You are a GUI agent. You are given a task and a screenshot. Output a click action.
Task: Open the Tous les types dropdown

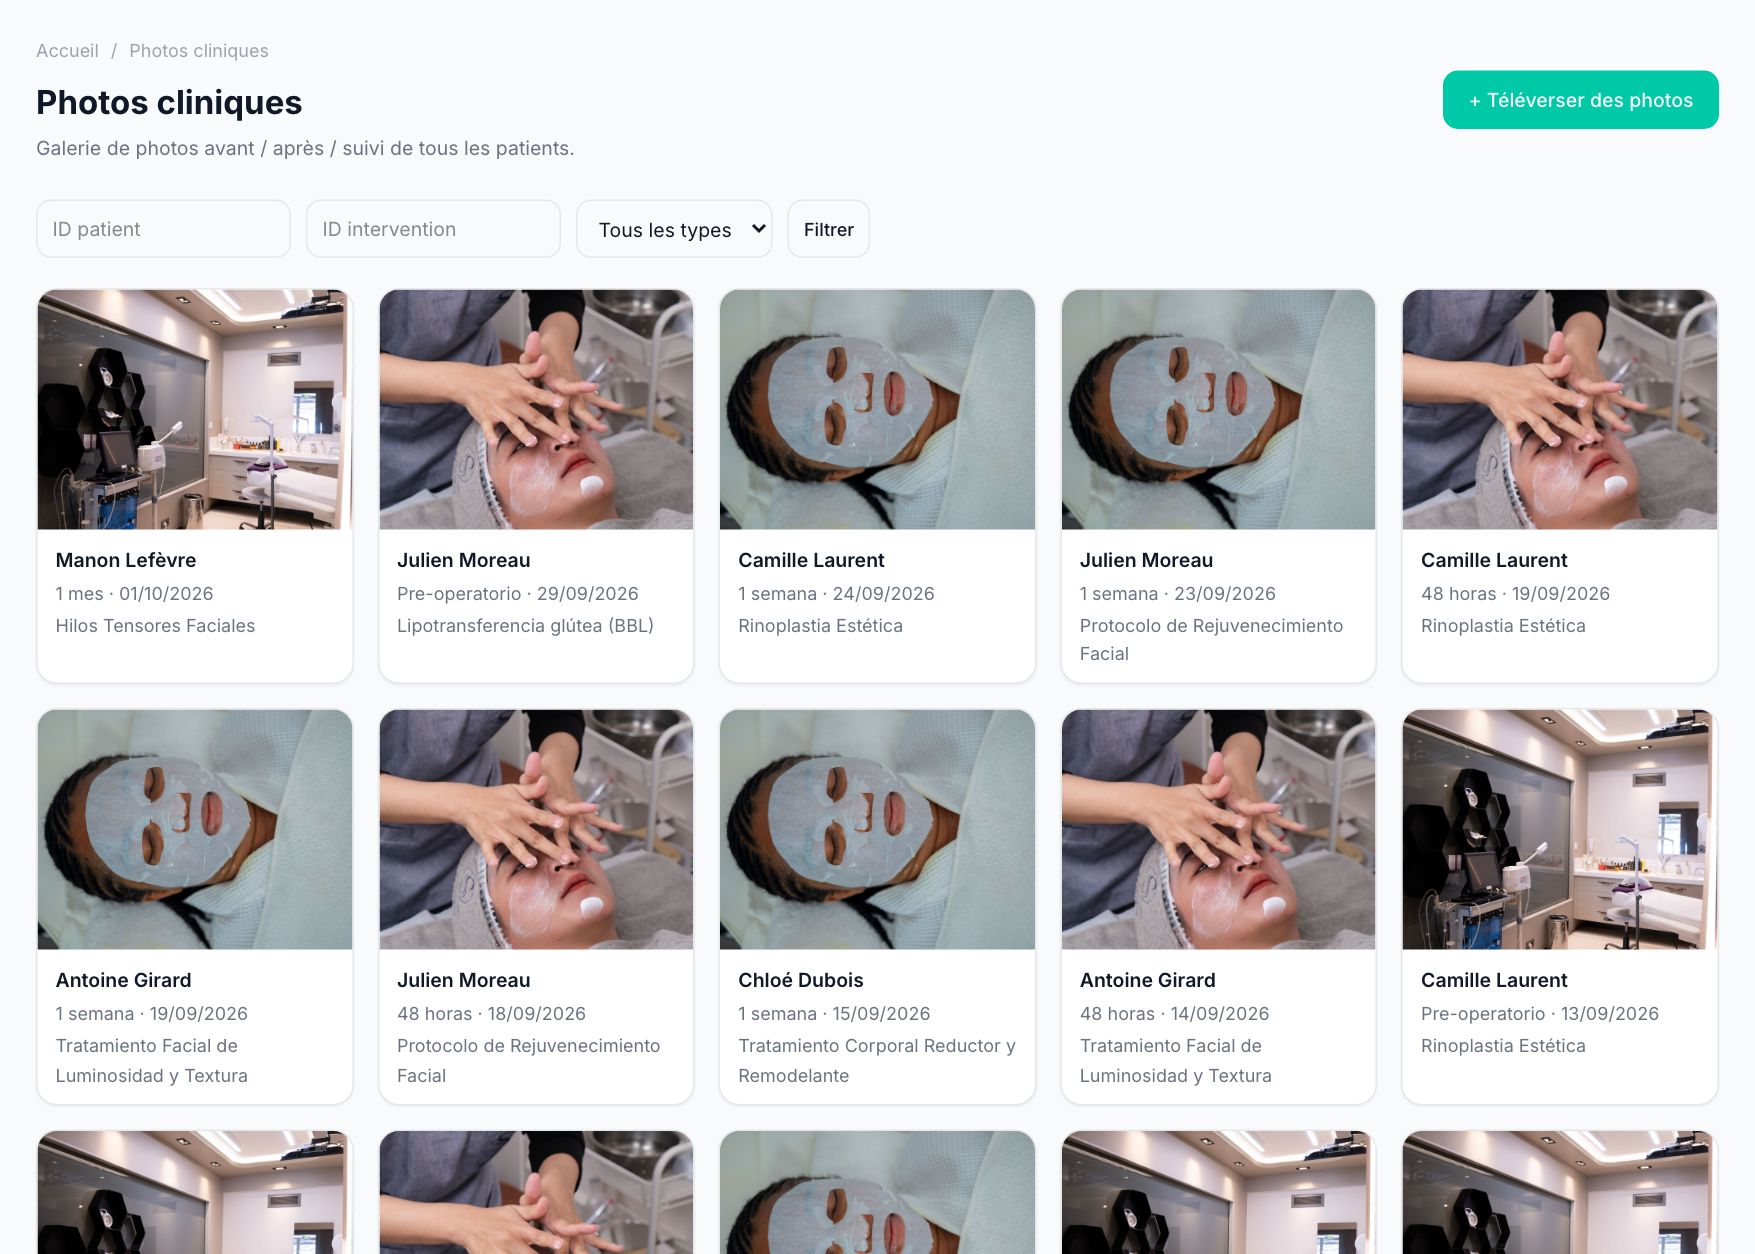pyautogui.click(x=674, y=229)
